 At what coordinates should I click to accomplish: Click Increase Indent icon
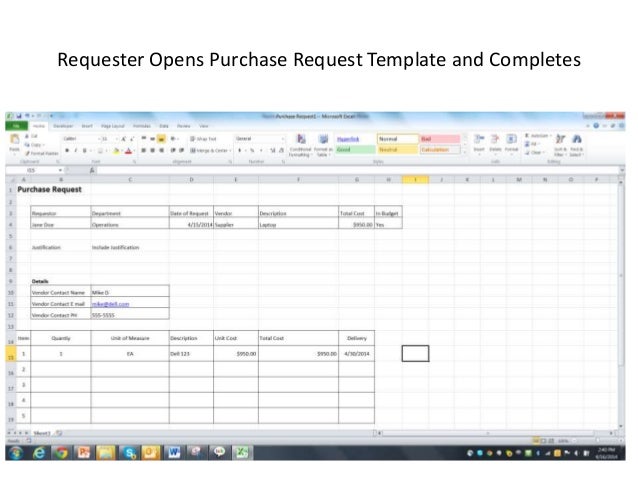(181, 151)
